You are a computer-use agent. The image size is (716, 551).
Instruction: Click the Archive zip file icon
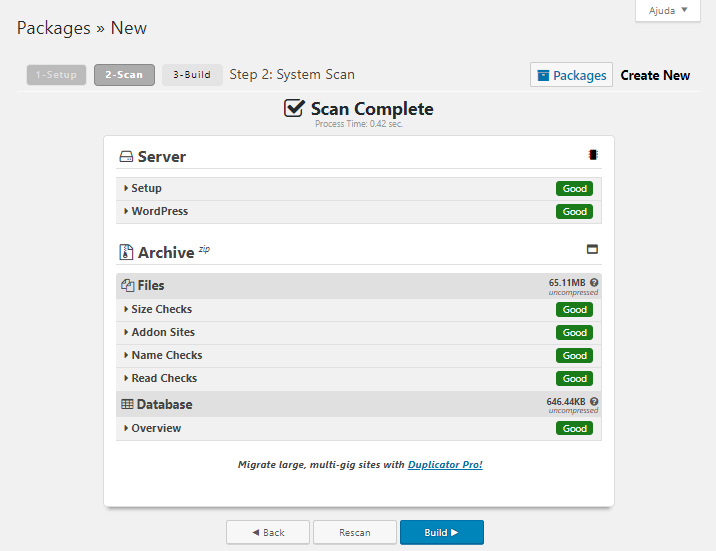pos(126,252)
